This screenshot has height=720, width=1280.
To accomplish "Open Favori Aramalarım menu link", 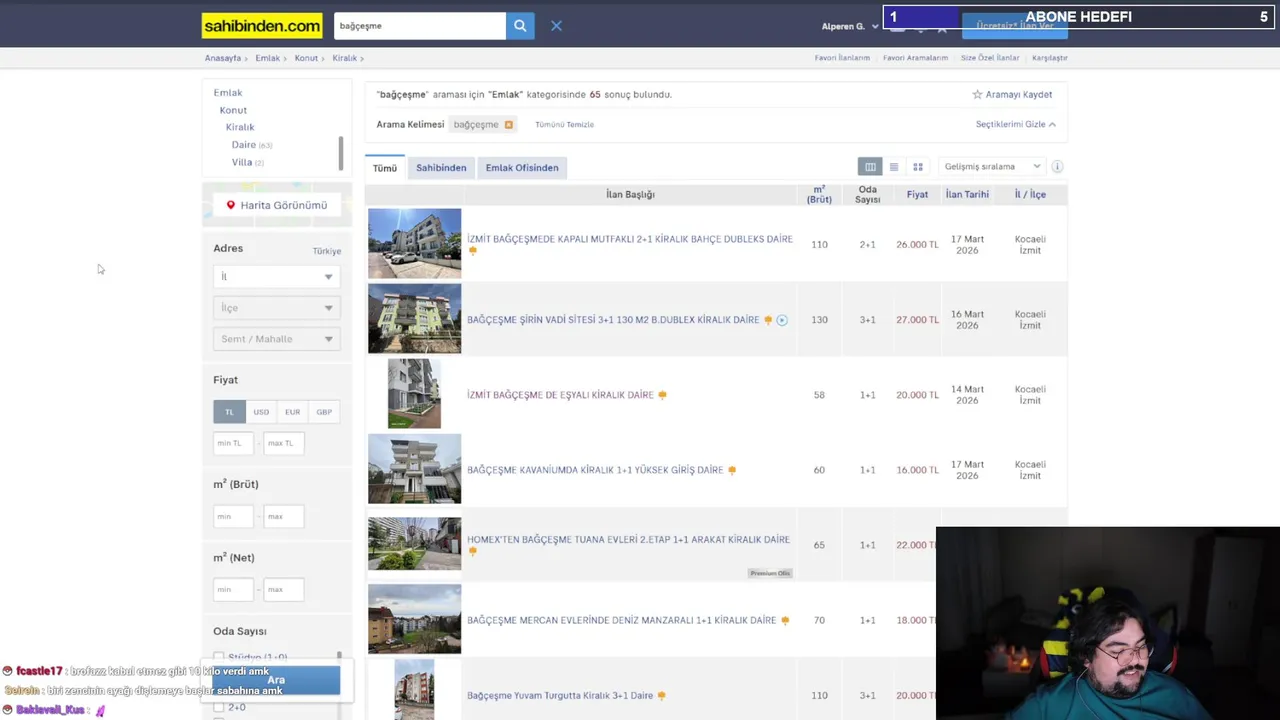I will point(915,58).
